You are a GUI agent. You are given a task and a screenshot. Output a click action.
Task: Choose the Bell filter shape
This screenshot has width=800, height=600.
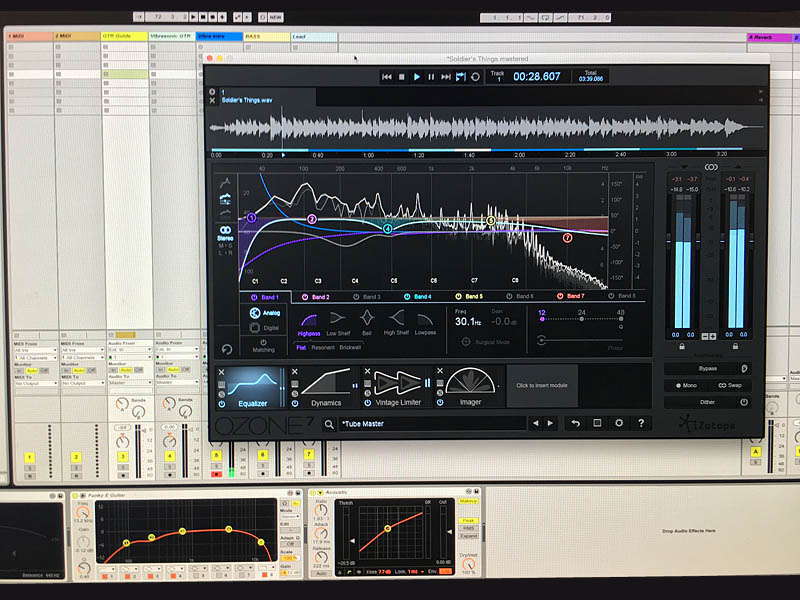point(366,324)
